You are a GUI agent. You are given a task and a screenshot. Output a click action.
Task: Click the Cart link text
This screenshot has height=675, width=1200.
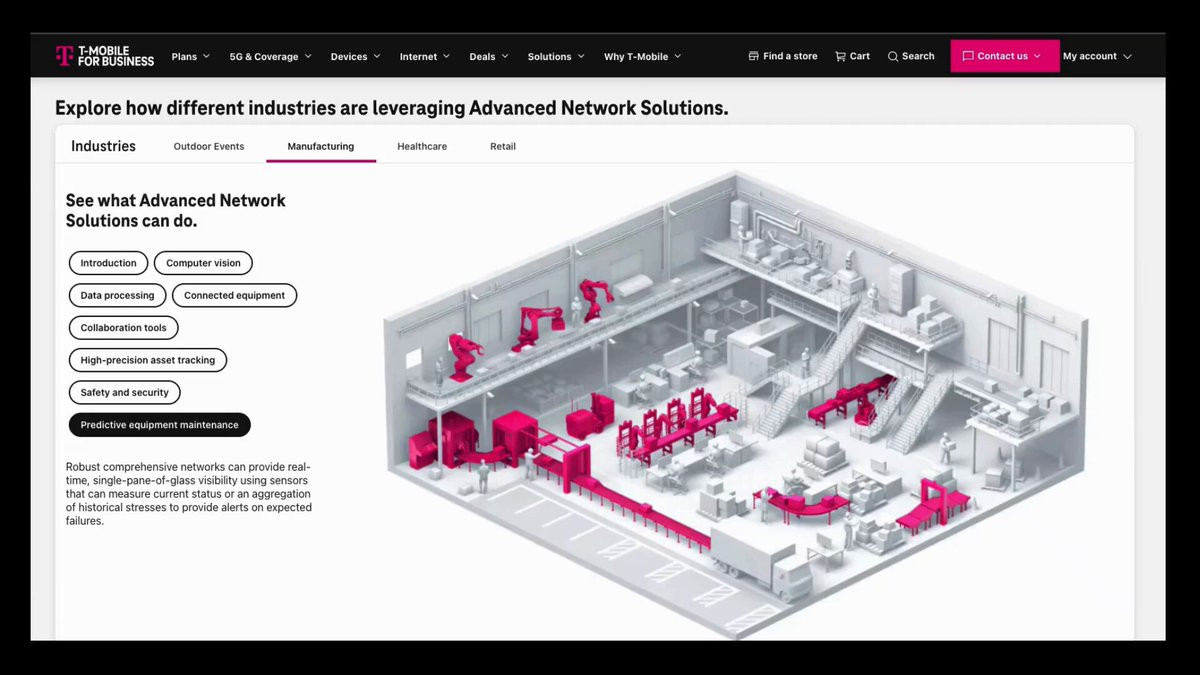860,56
